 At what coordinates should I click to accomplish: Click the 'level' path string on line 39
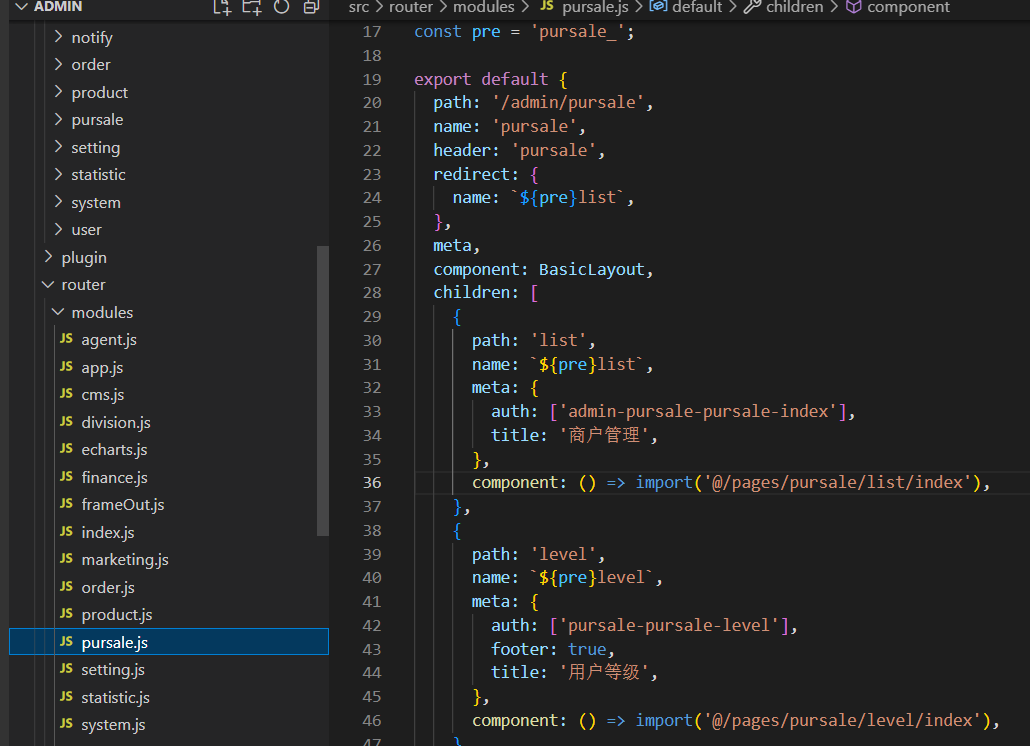[x=563, y=554]
